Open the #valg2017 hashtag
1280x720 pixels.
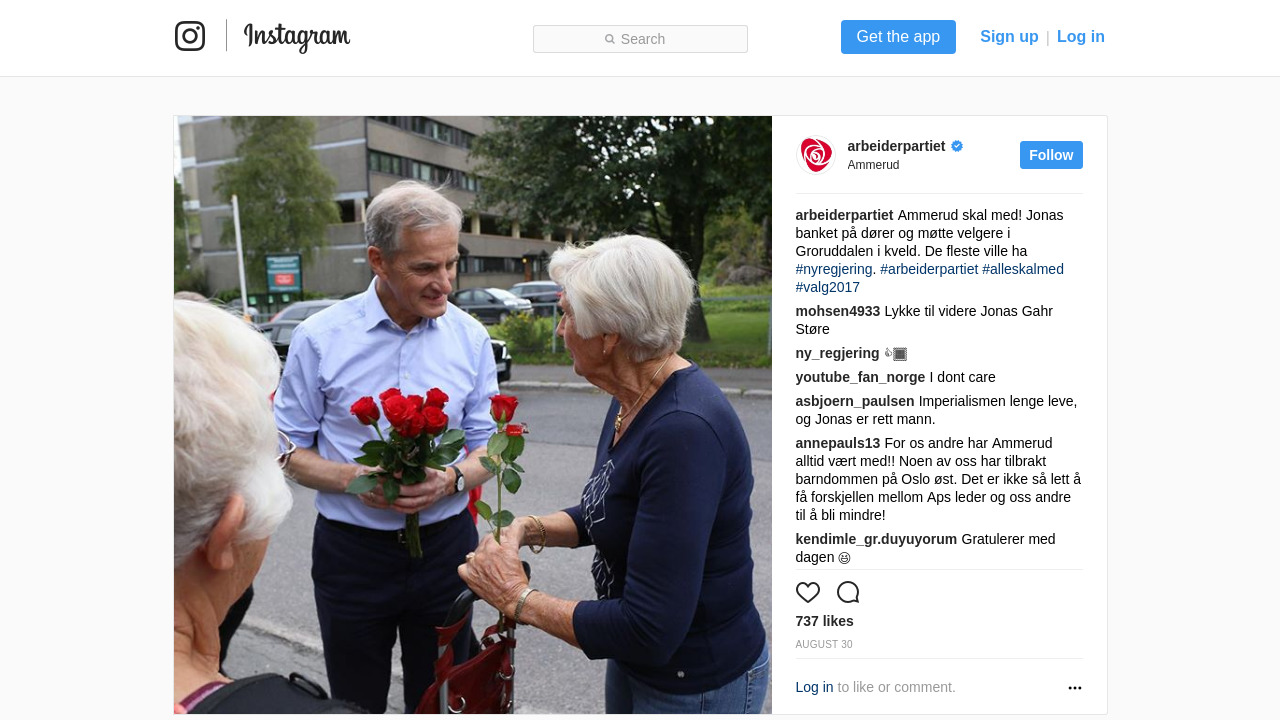point(828,287)
